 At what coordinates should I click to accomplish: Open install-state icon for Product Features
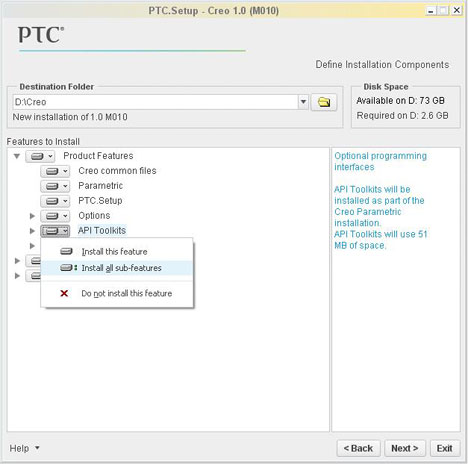click(x=40, y=156)
